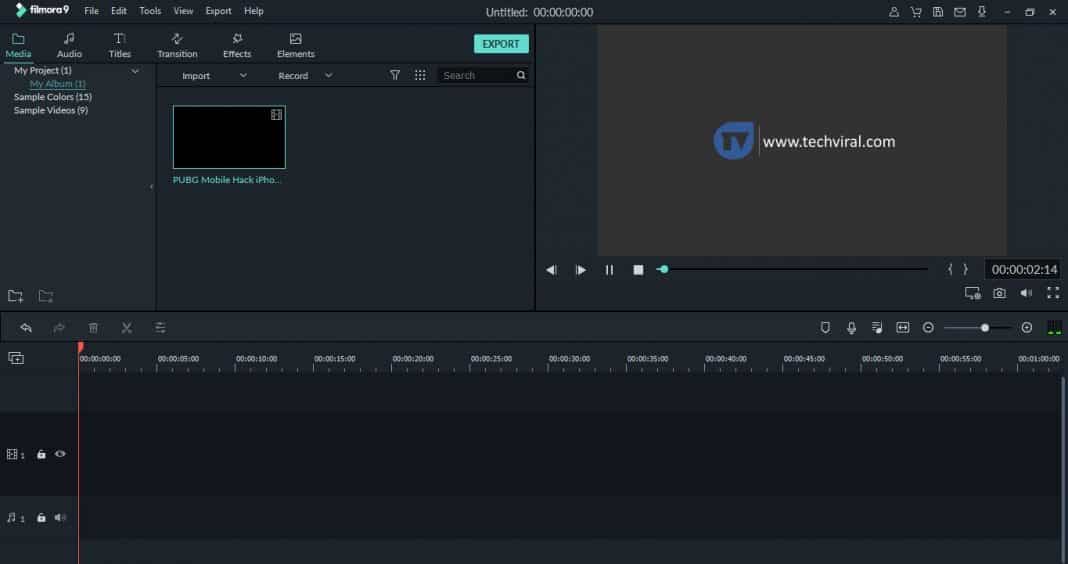Set mark-in point brace

(x=949, y=270)
